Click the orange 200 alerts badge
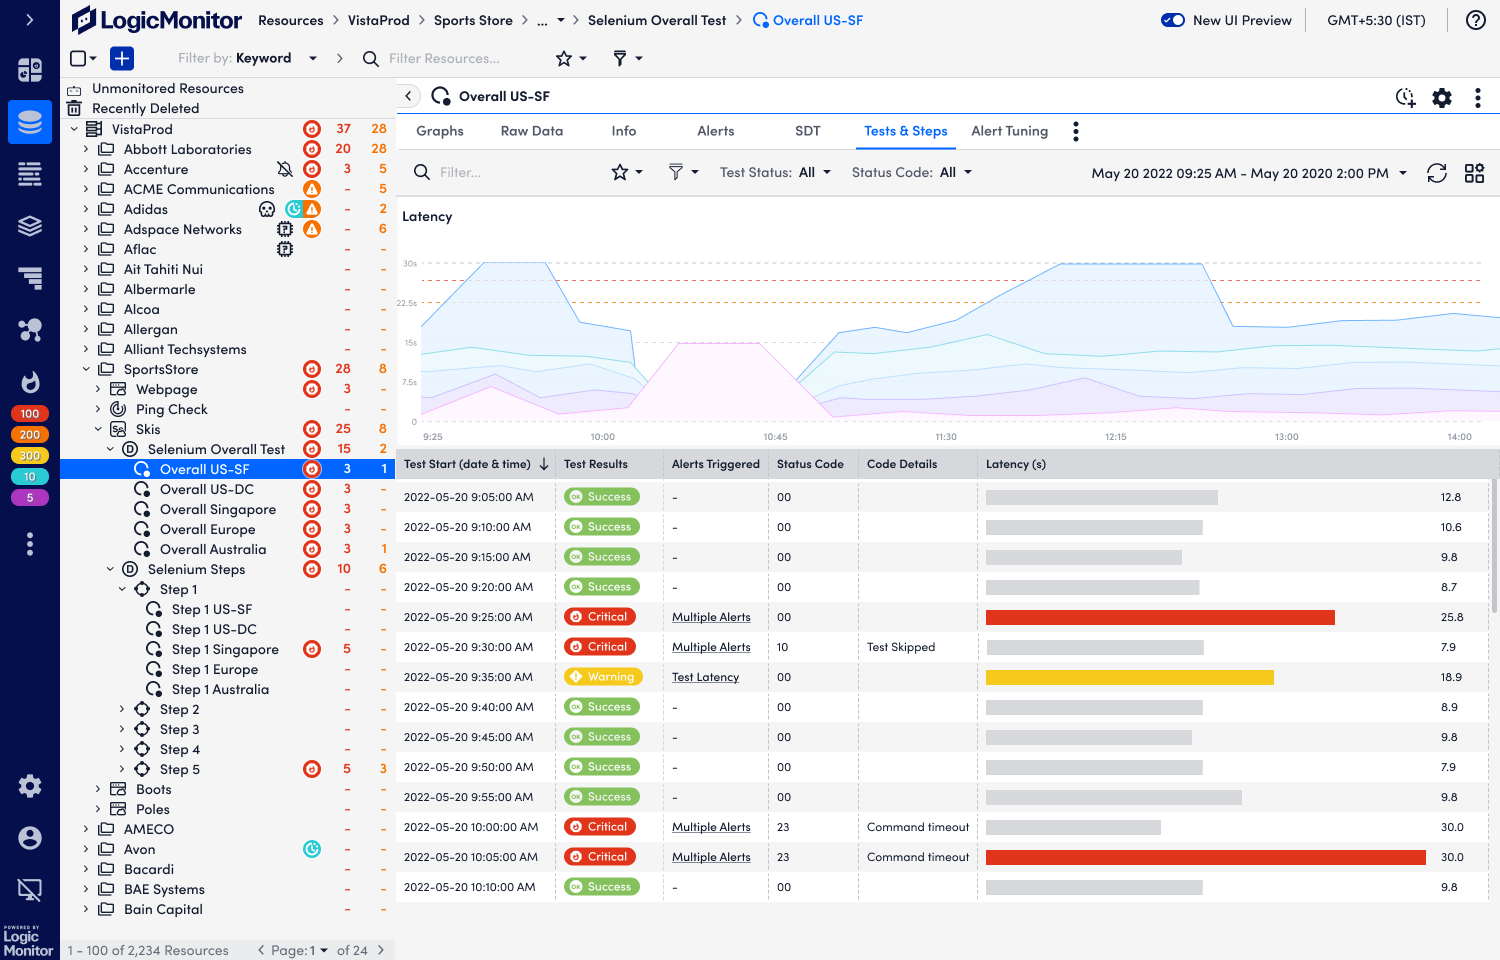Viewport: 1500px width, 960px height. (30, 434)
